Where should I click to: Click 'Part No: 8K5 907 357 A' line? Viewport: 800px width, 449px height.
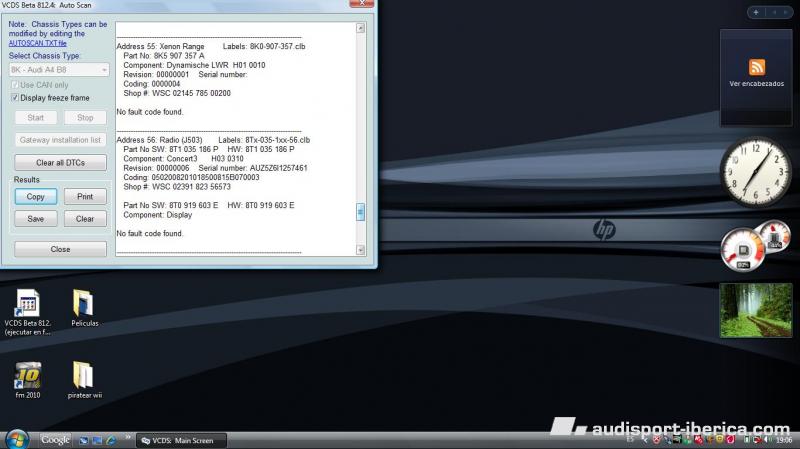164,56
